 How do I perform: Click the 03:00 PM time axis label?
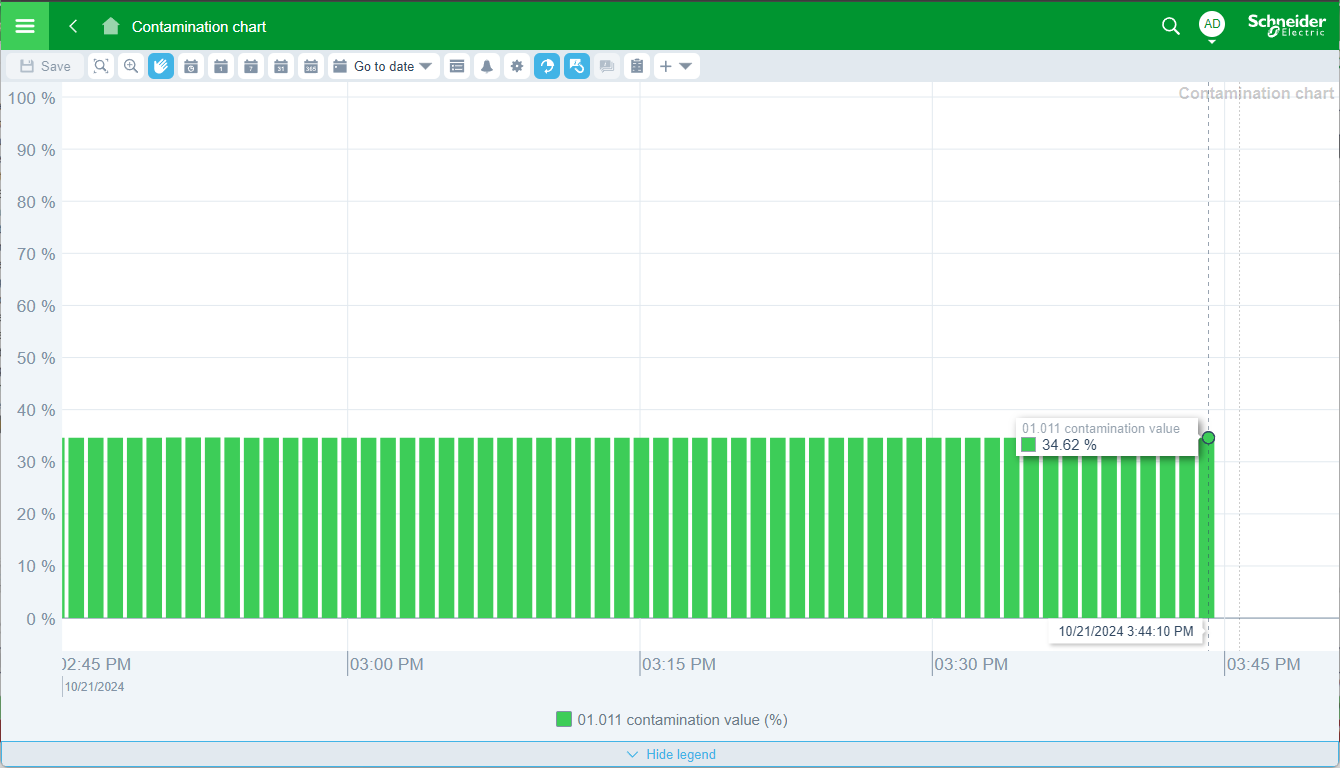[386, 664]
